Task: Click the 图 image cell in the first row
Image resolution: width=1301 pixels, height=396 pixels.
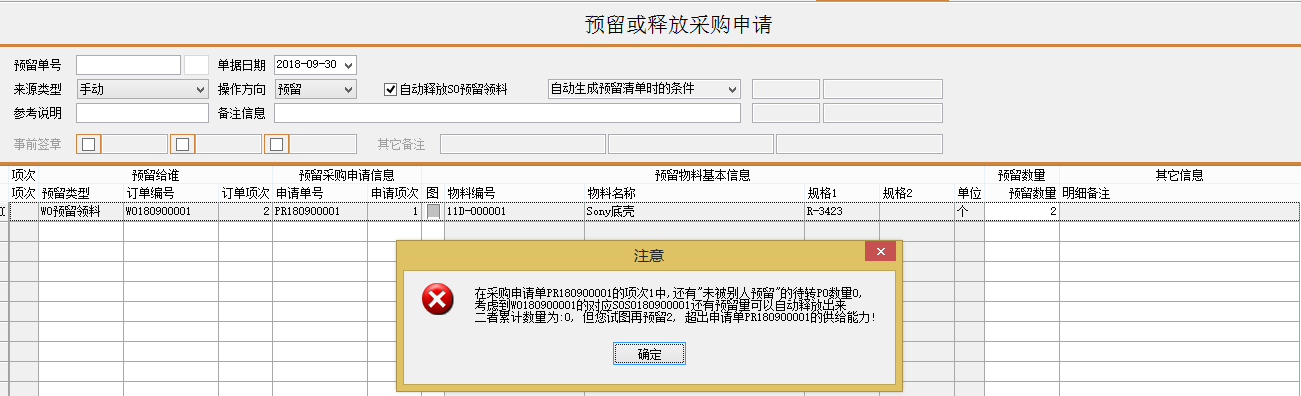Action: [433, 212]
